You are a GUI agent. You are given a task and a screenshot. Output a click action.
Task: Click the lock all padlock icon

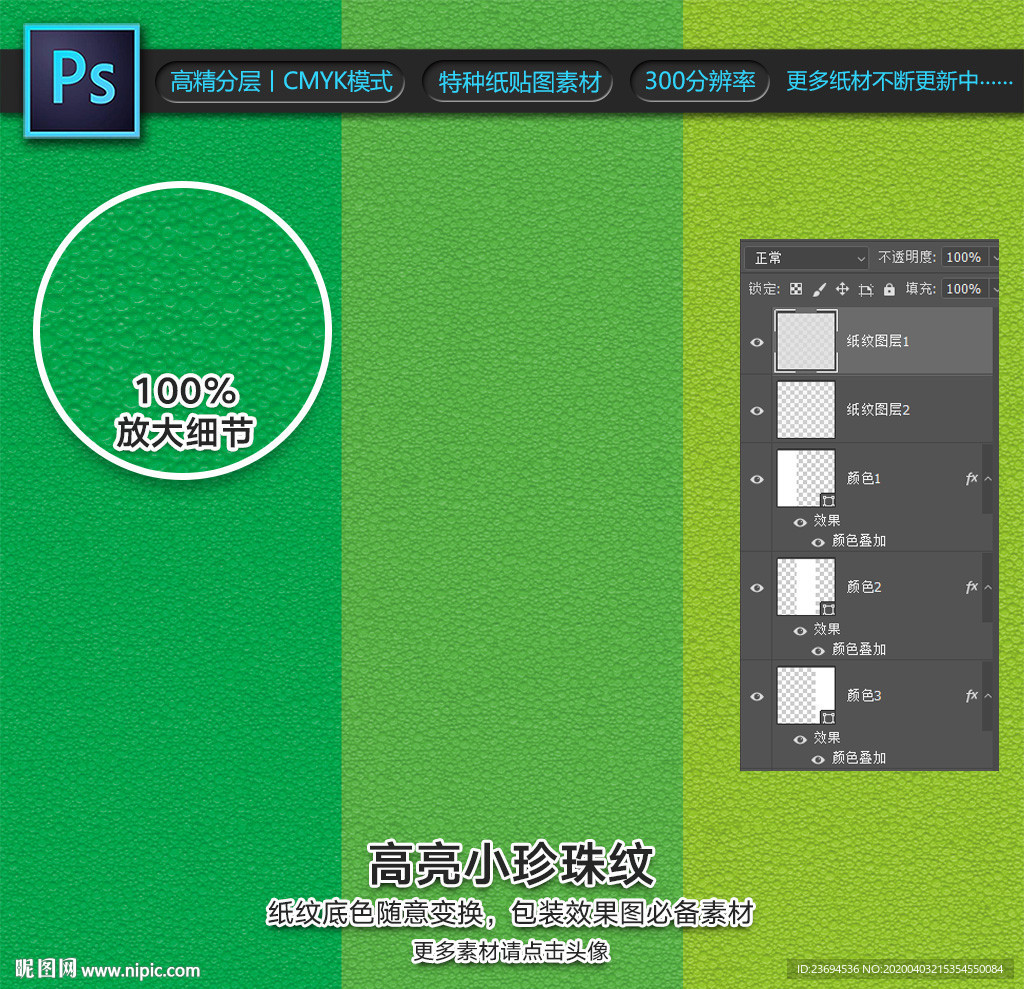(889, 289)
